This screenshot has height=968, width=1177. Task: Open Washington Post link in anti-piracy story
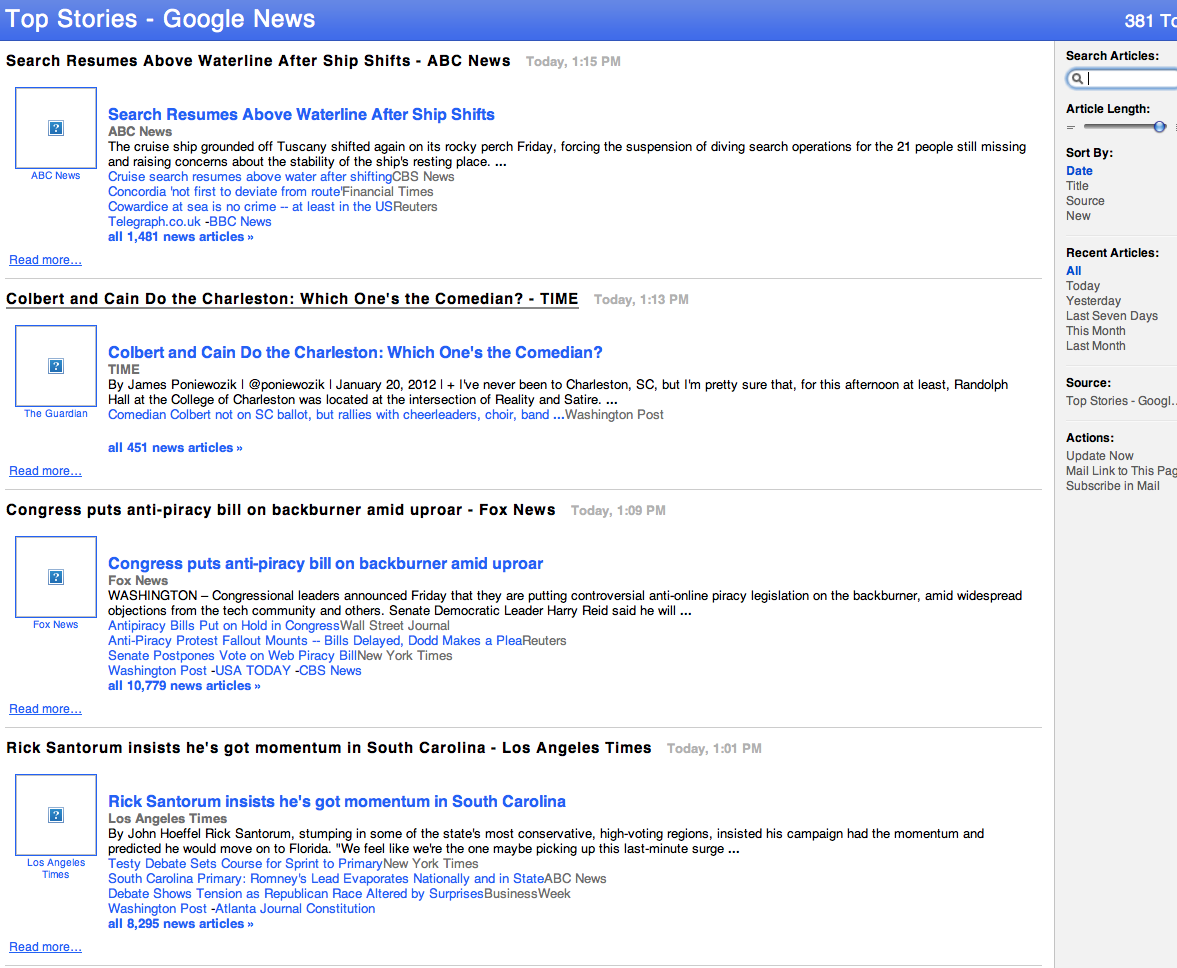click(x=157, y=671)
